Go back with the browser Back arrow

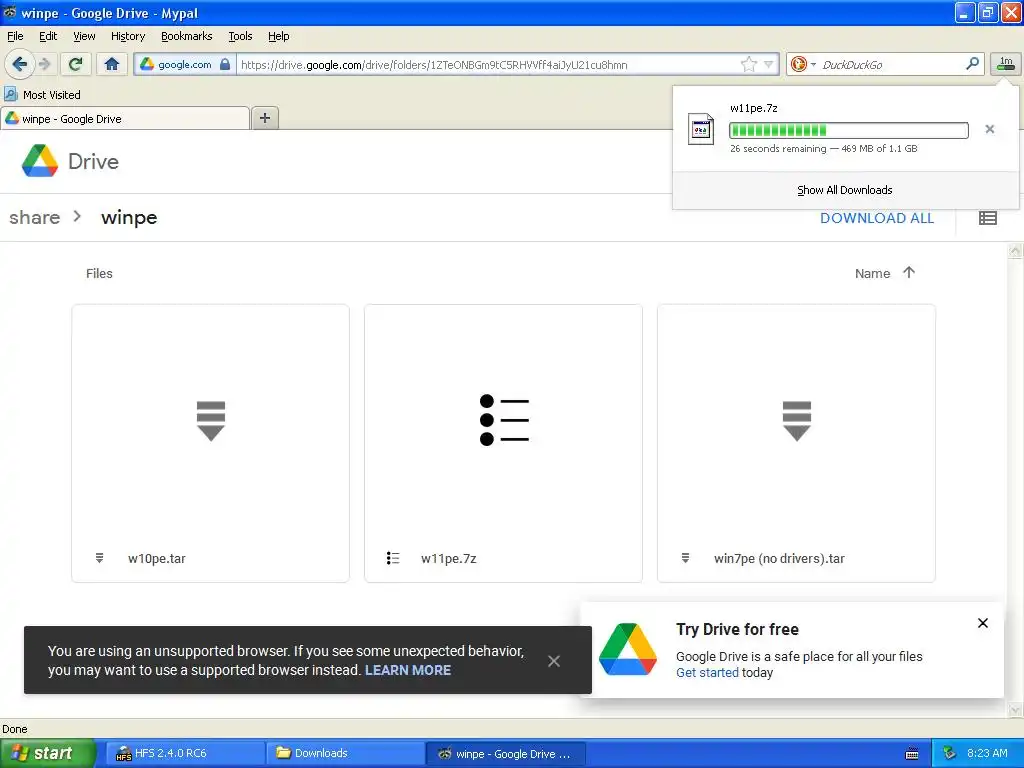tap(19, 64)
